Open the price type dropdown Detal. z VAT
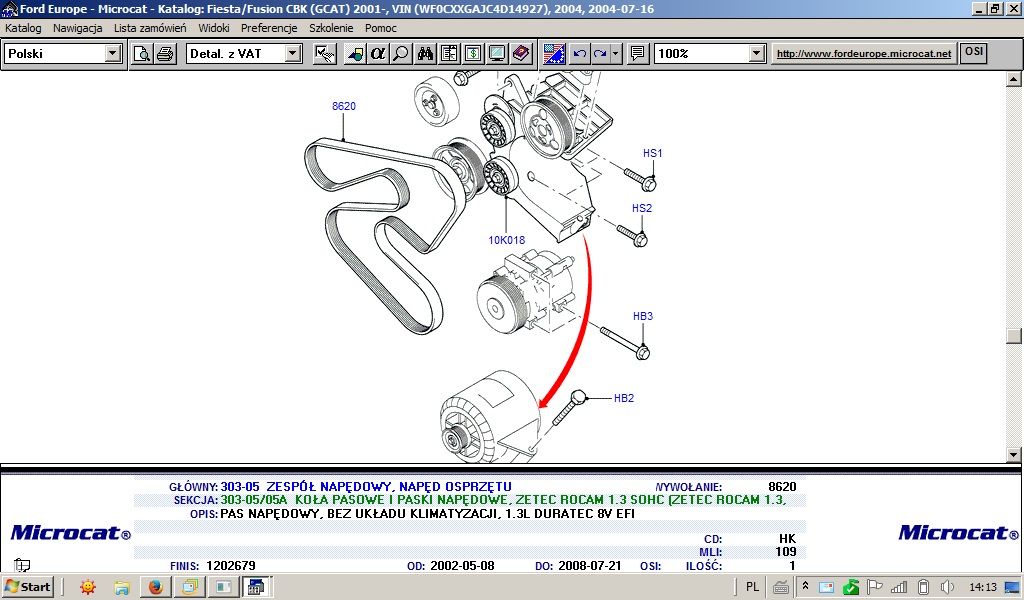Screen dimensions: 1024x600 pos(293,54)
